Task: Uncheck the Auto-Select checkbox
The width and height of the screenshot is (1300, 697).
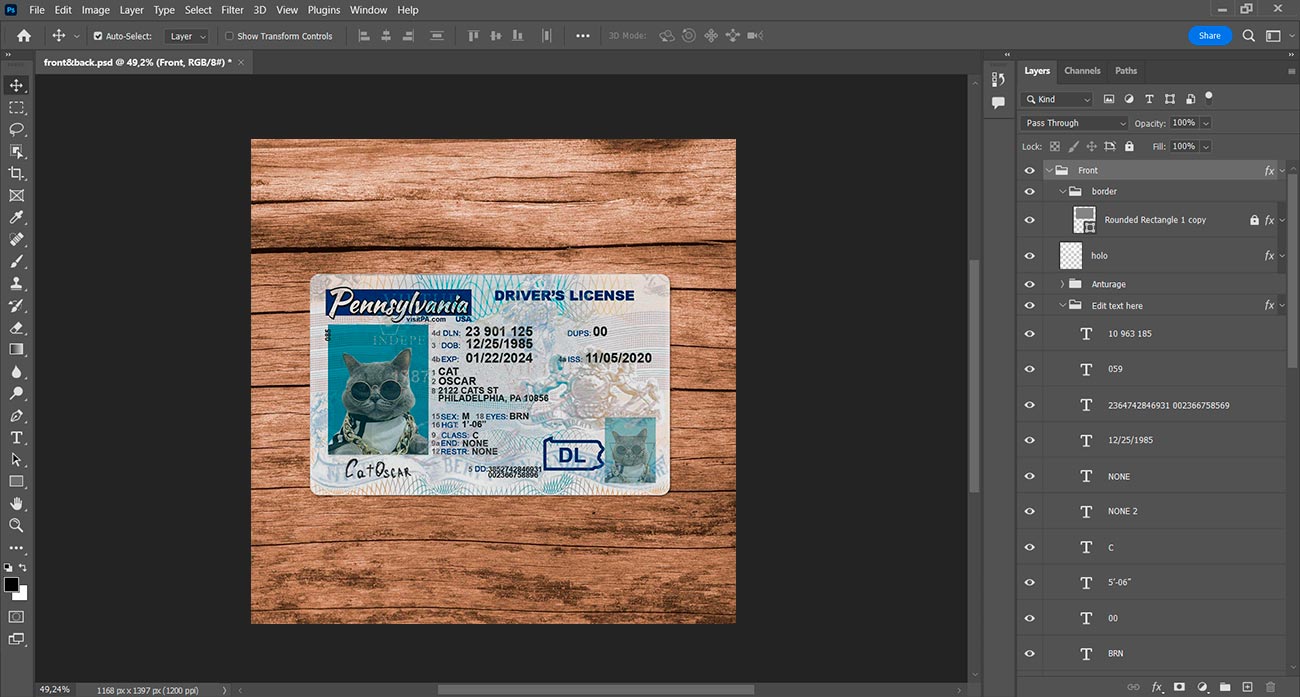Action: click(98, 36)
